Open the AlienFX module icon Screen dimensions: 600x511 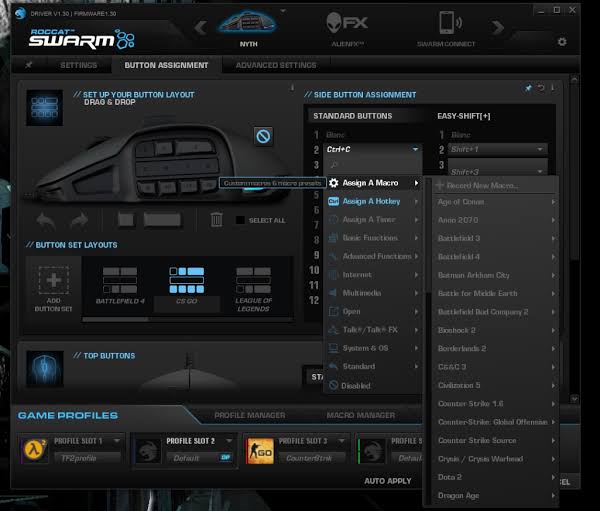point(347,23)
